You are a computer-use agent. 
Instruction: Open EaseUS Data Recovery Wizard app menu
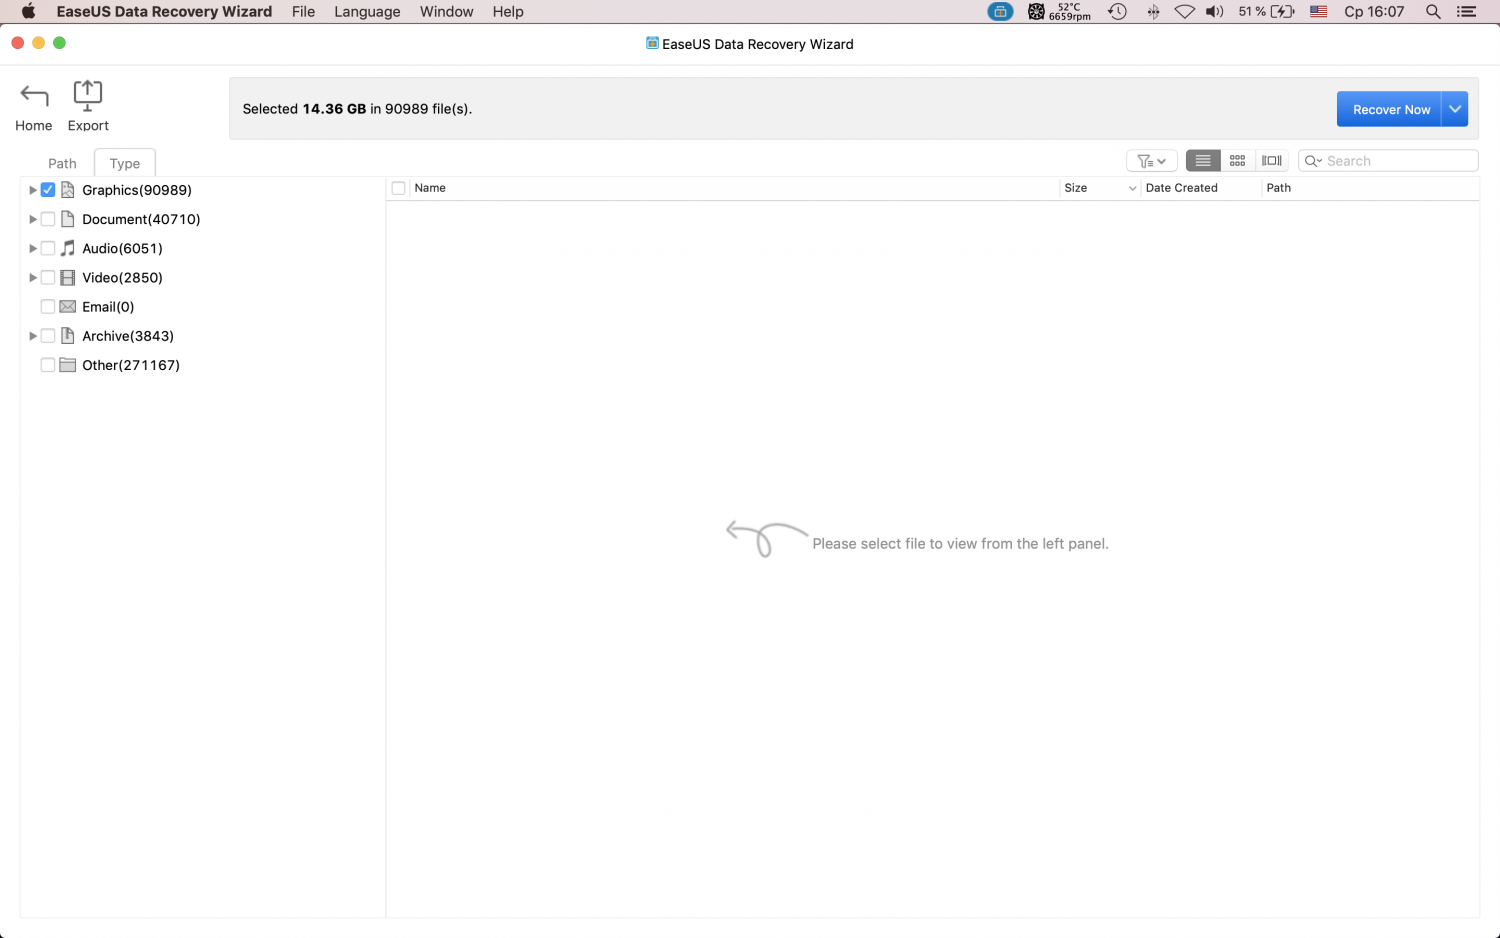(164, 12)
